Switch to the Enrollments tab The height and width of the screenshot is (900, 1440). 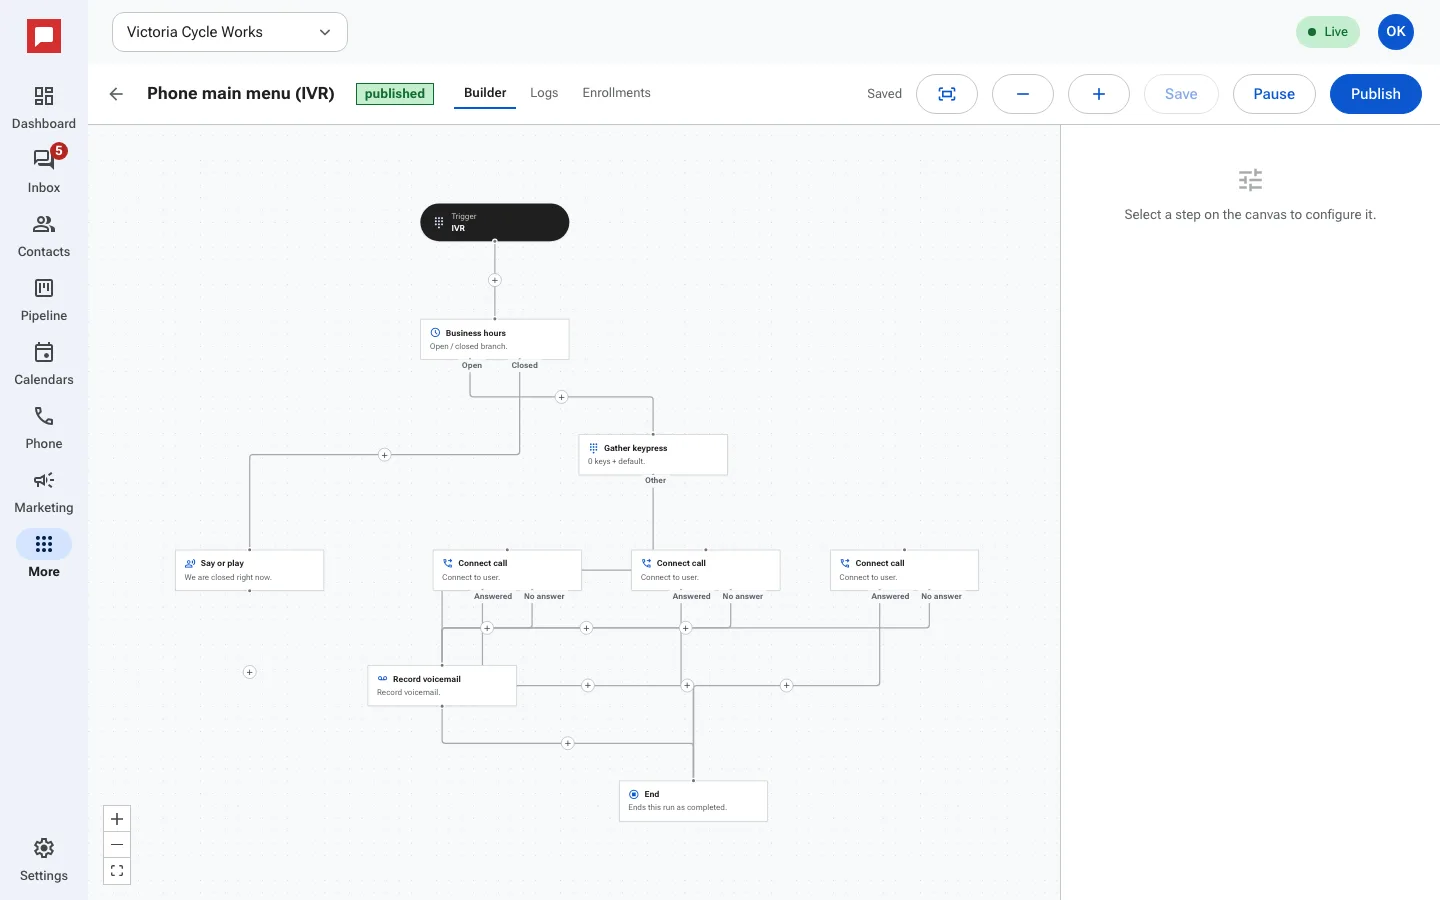coord(616,93)
